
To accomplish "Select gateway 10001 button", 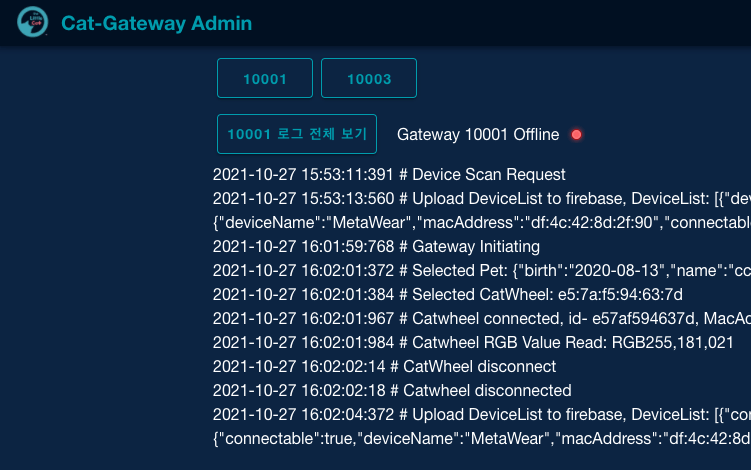I will click(x=265, y=78).
